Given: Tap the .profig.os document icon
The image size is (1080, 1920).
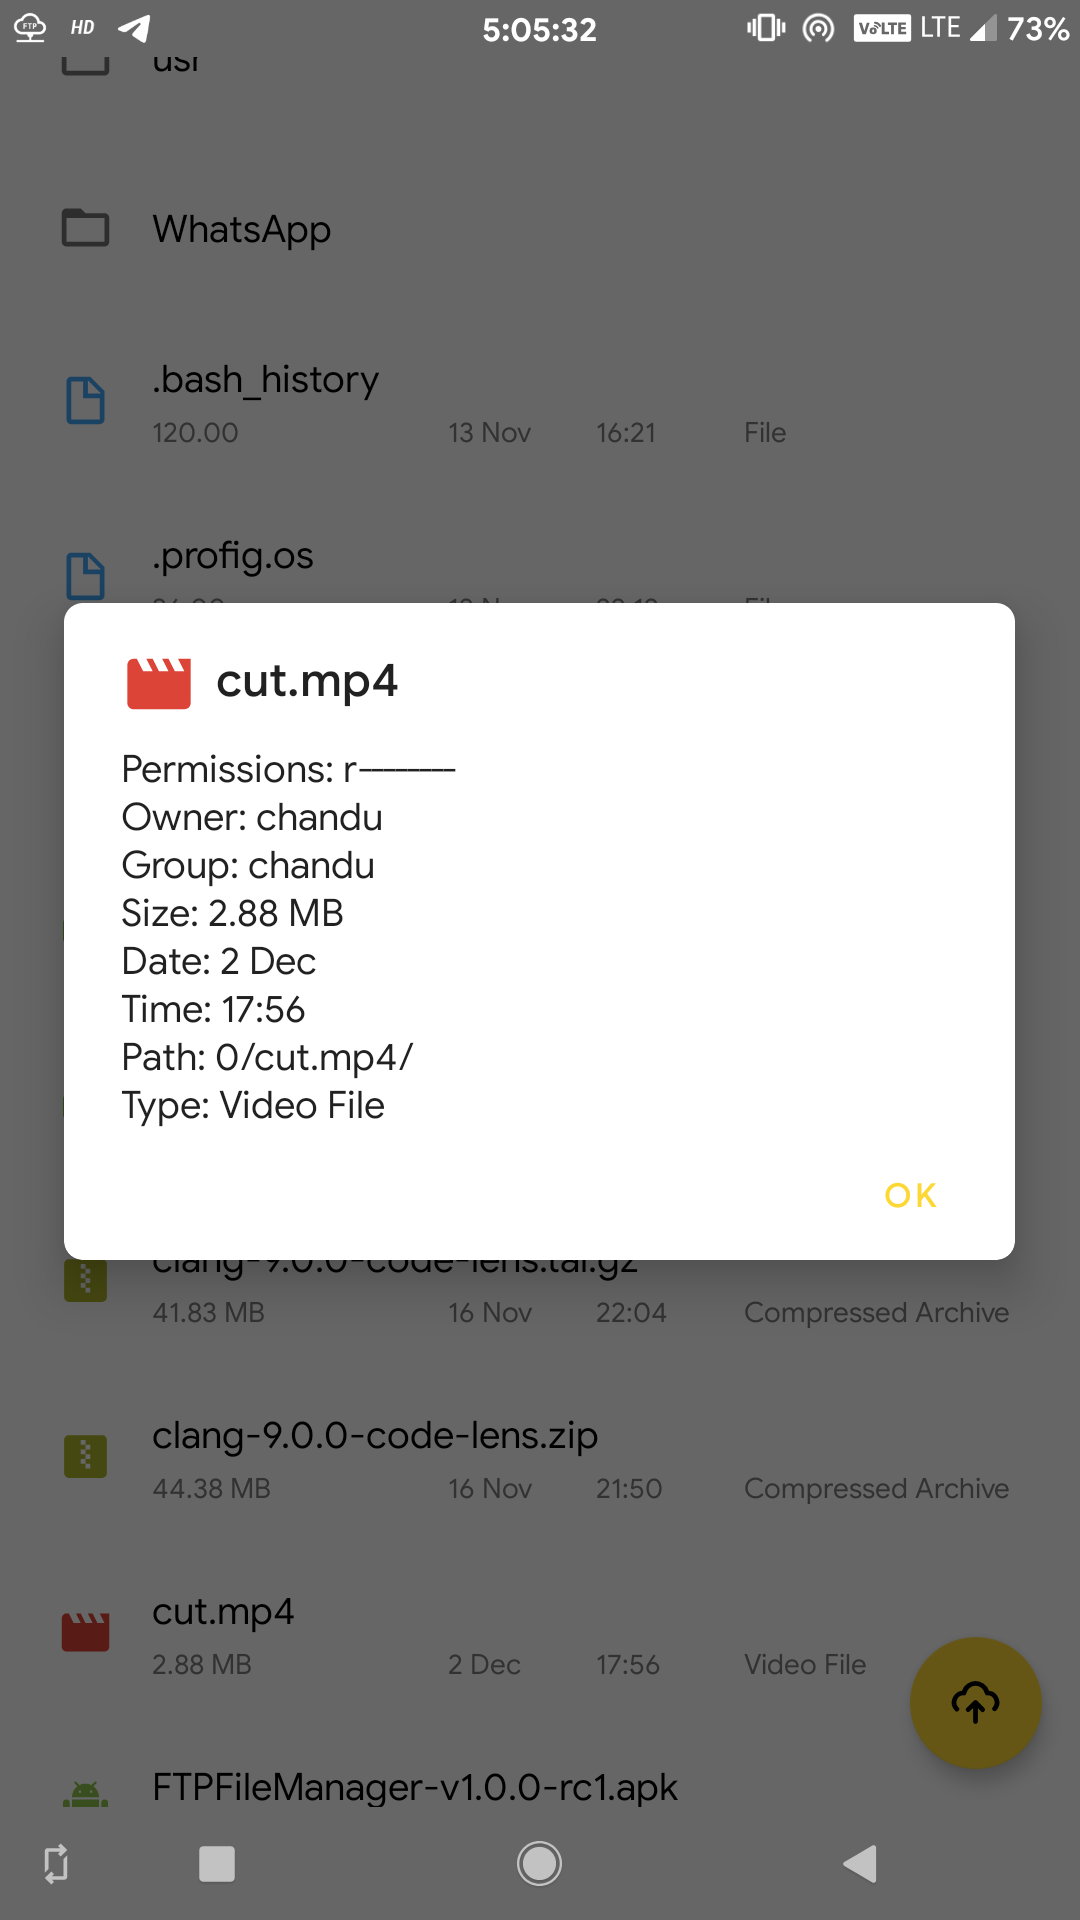Looking at the screenshot, I should tap(86, 576).
